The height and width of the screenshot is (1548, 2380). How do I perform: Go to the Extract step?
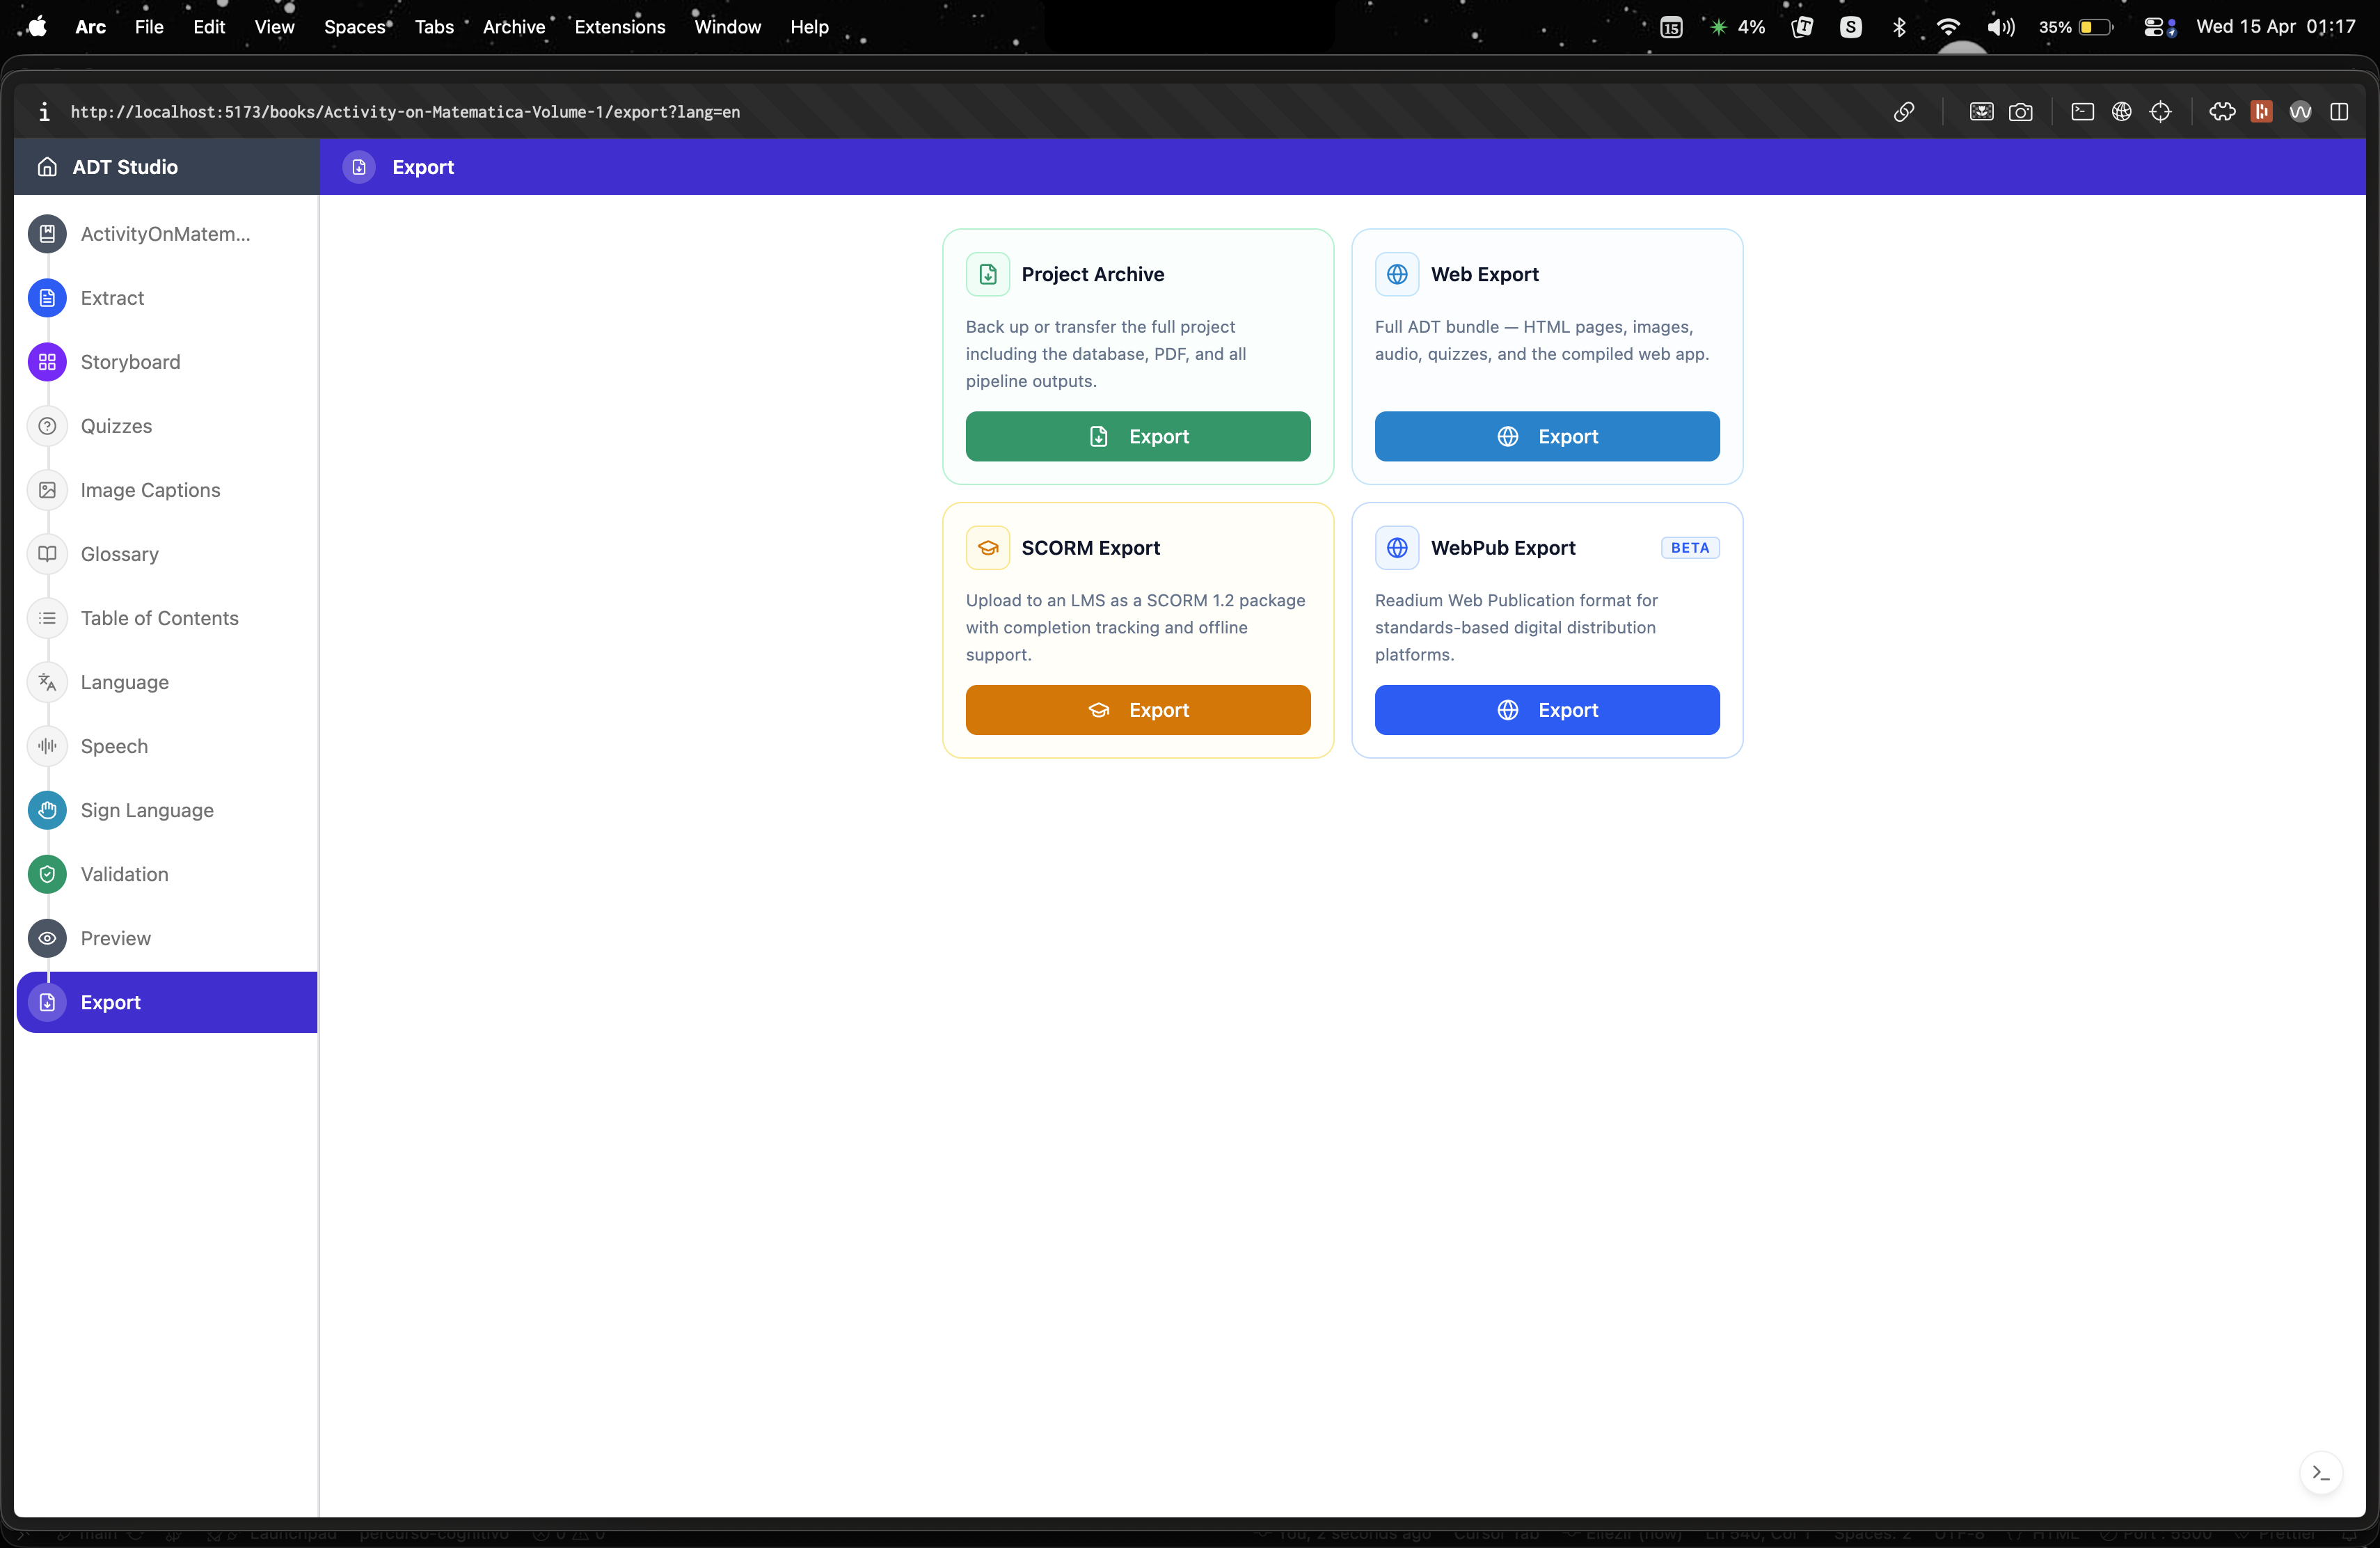coord(167,298)
